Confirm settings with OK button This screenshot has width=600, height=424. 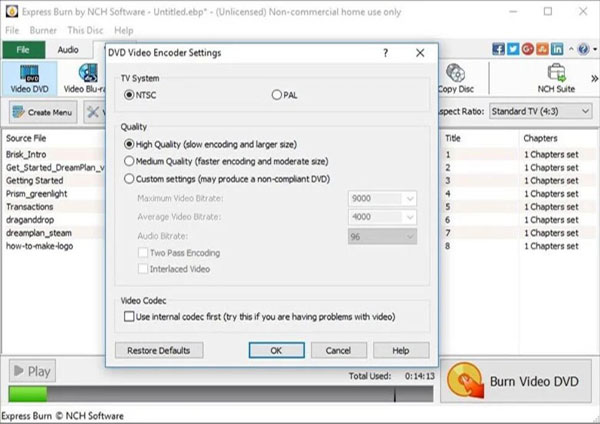pos(276,350)
